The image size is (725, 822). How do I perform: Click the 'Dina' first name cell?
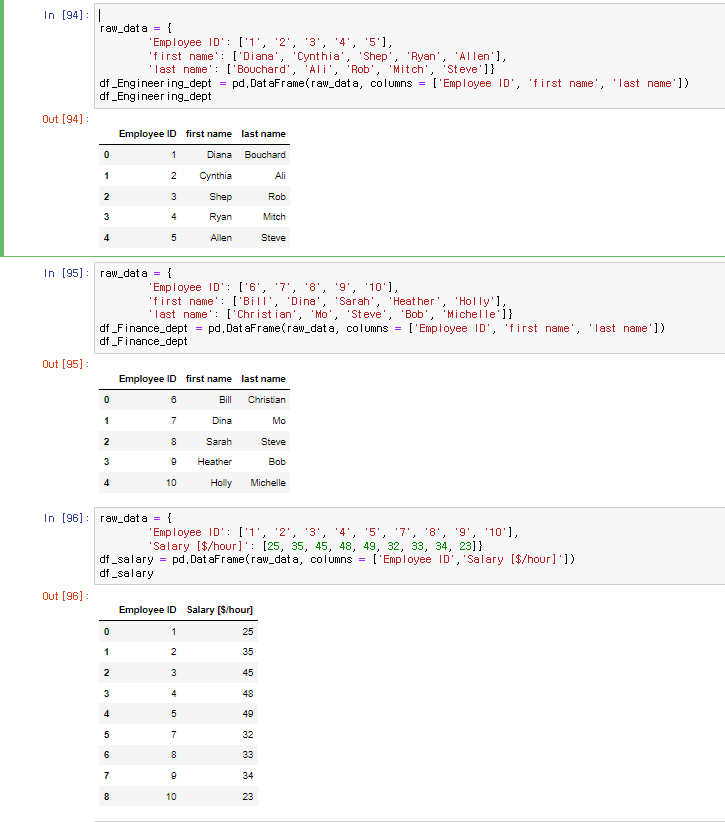point(222,420)
